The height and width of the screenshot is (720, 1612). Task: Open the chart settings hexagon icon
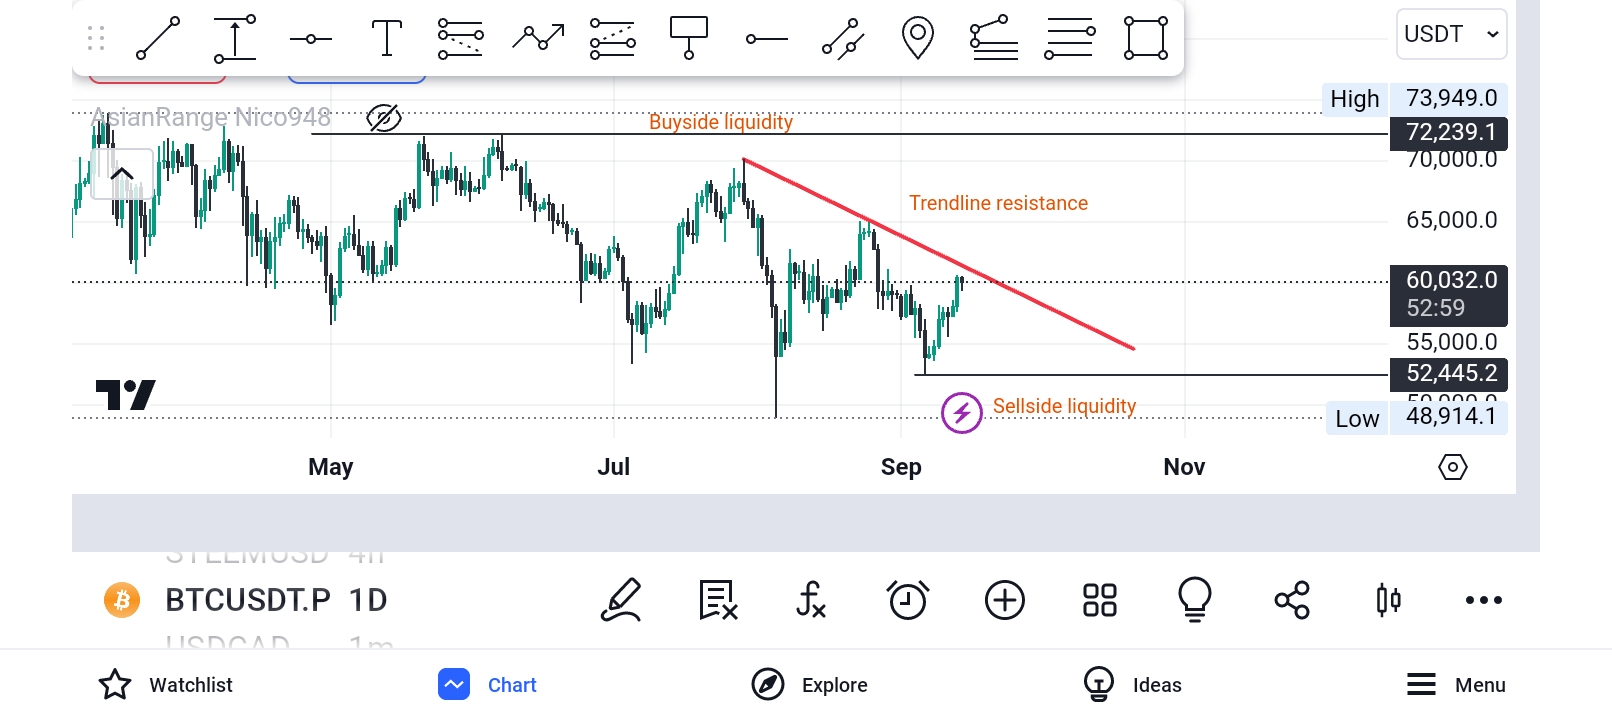1452,467
